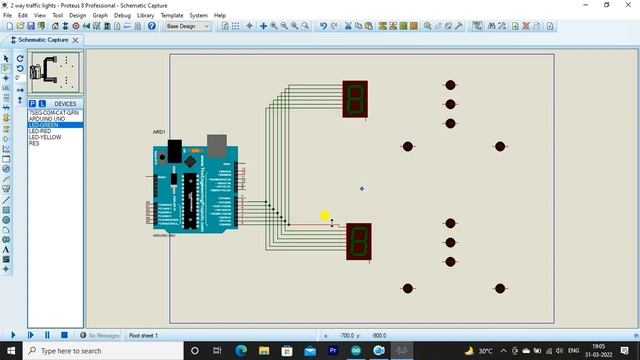Pause the simulation
The image size is (640, 360).
[x=47, y=335]
